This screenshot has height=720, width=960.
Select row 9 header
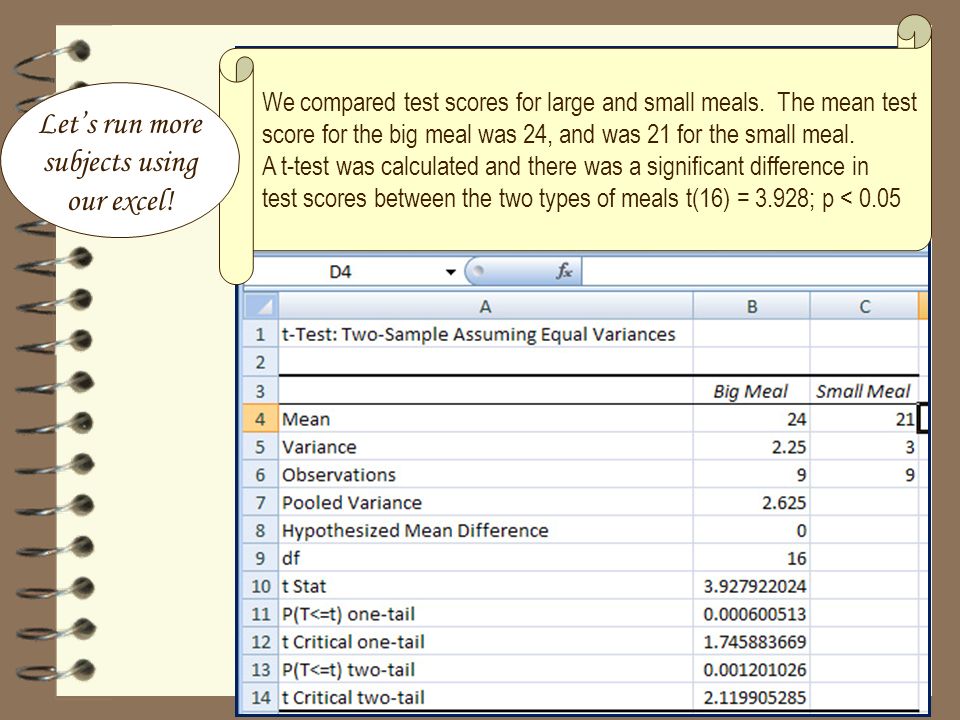[x=261, y=558]
